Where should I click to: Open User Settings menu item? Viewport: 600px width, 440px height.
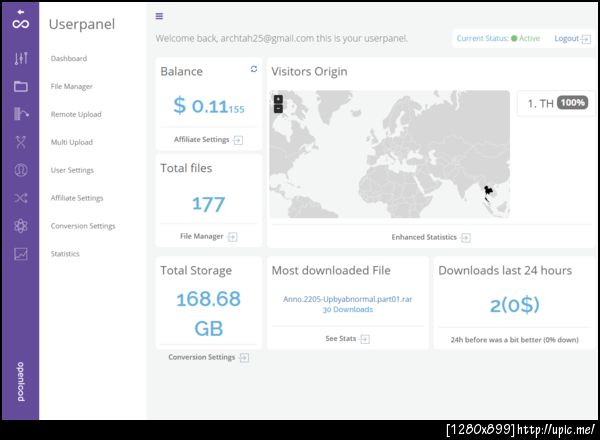pyautogui.click(x=72, y=170)
